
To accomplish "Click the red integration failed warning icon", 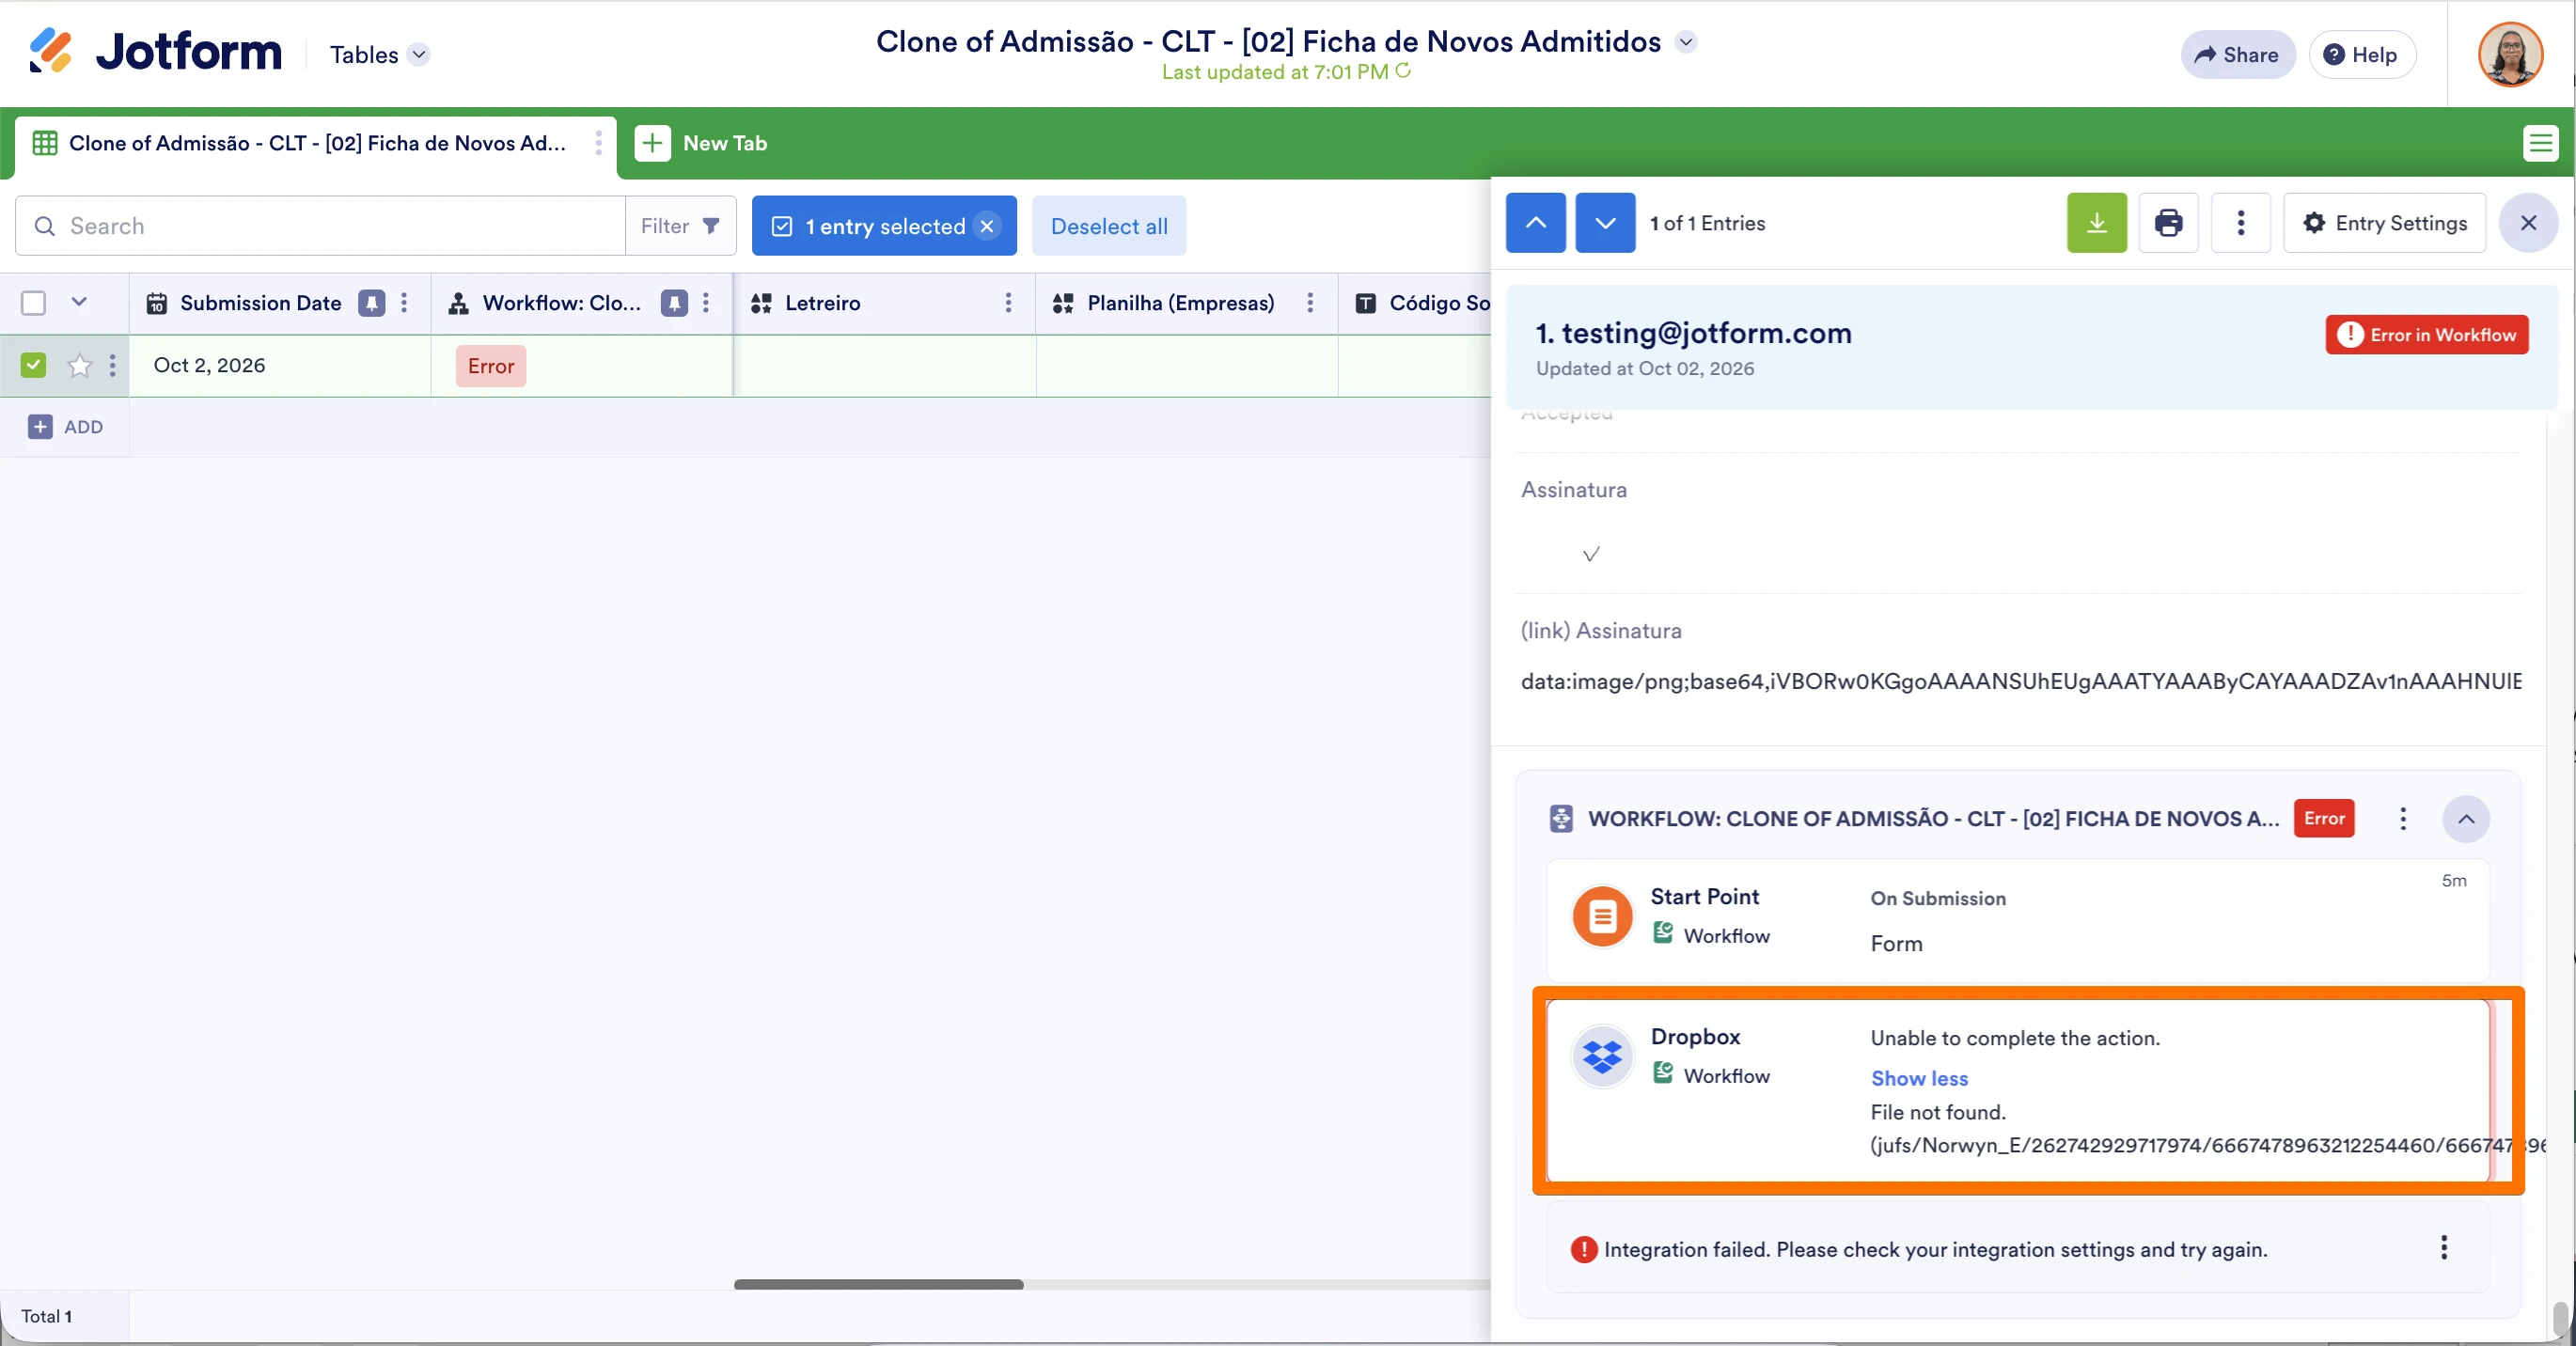I will tap(1584, 1250).
